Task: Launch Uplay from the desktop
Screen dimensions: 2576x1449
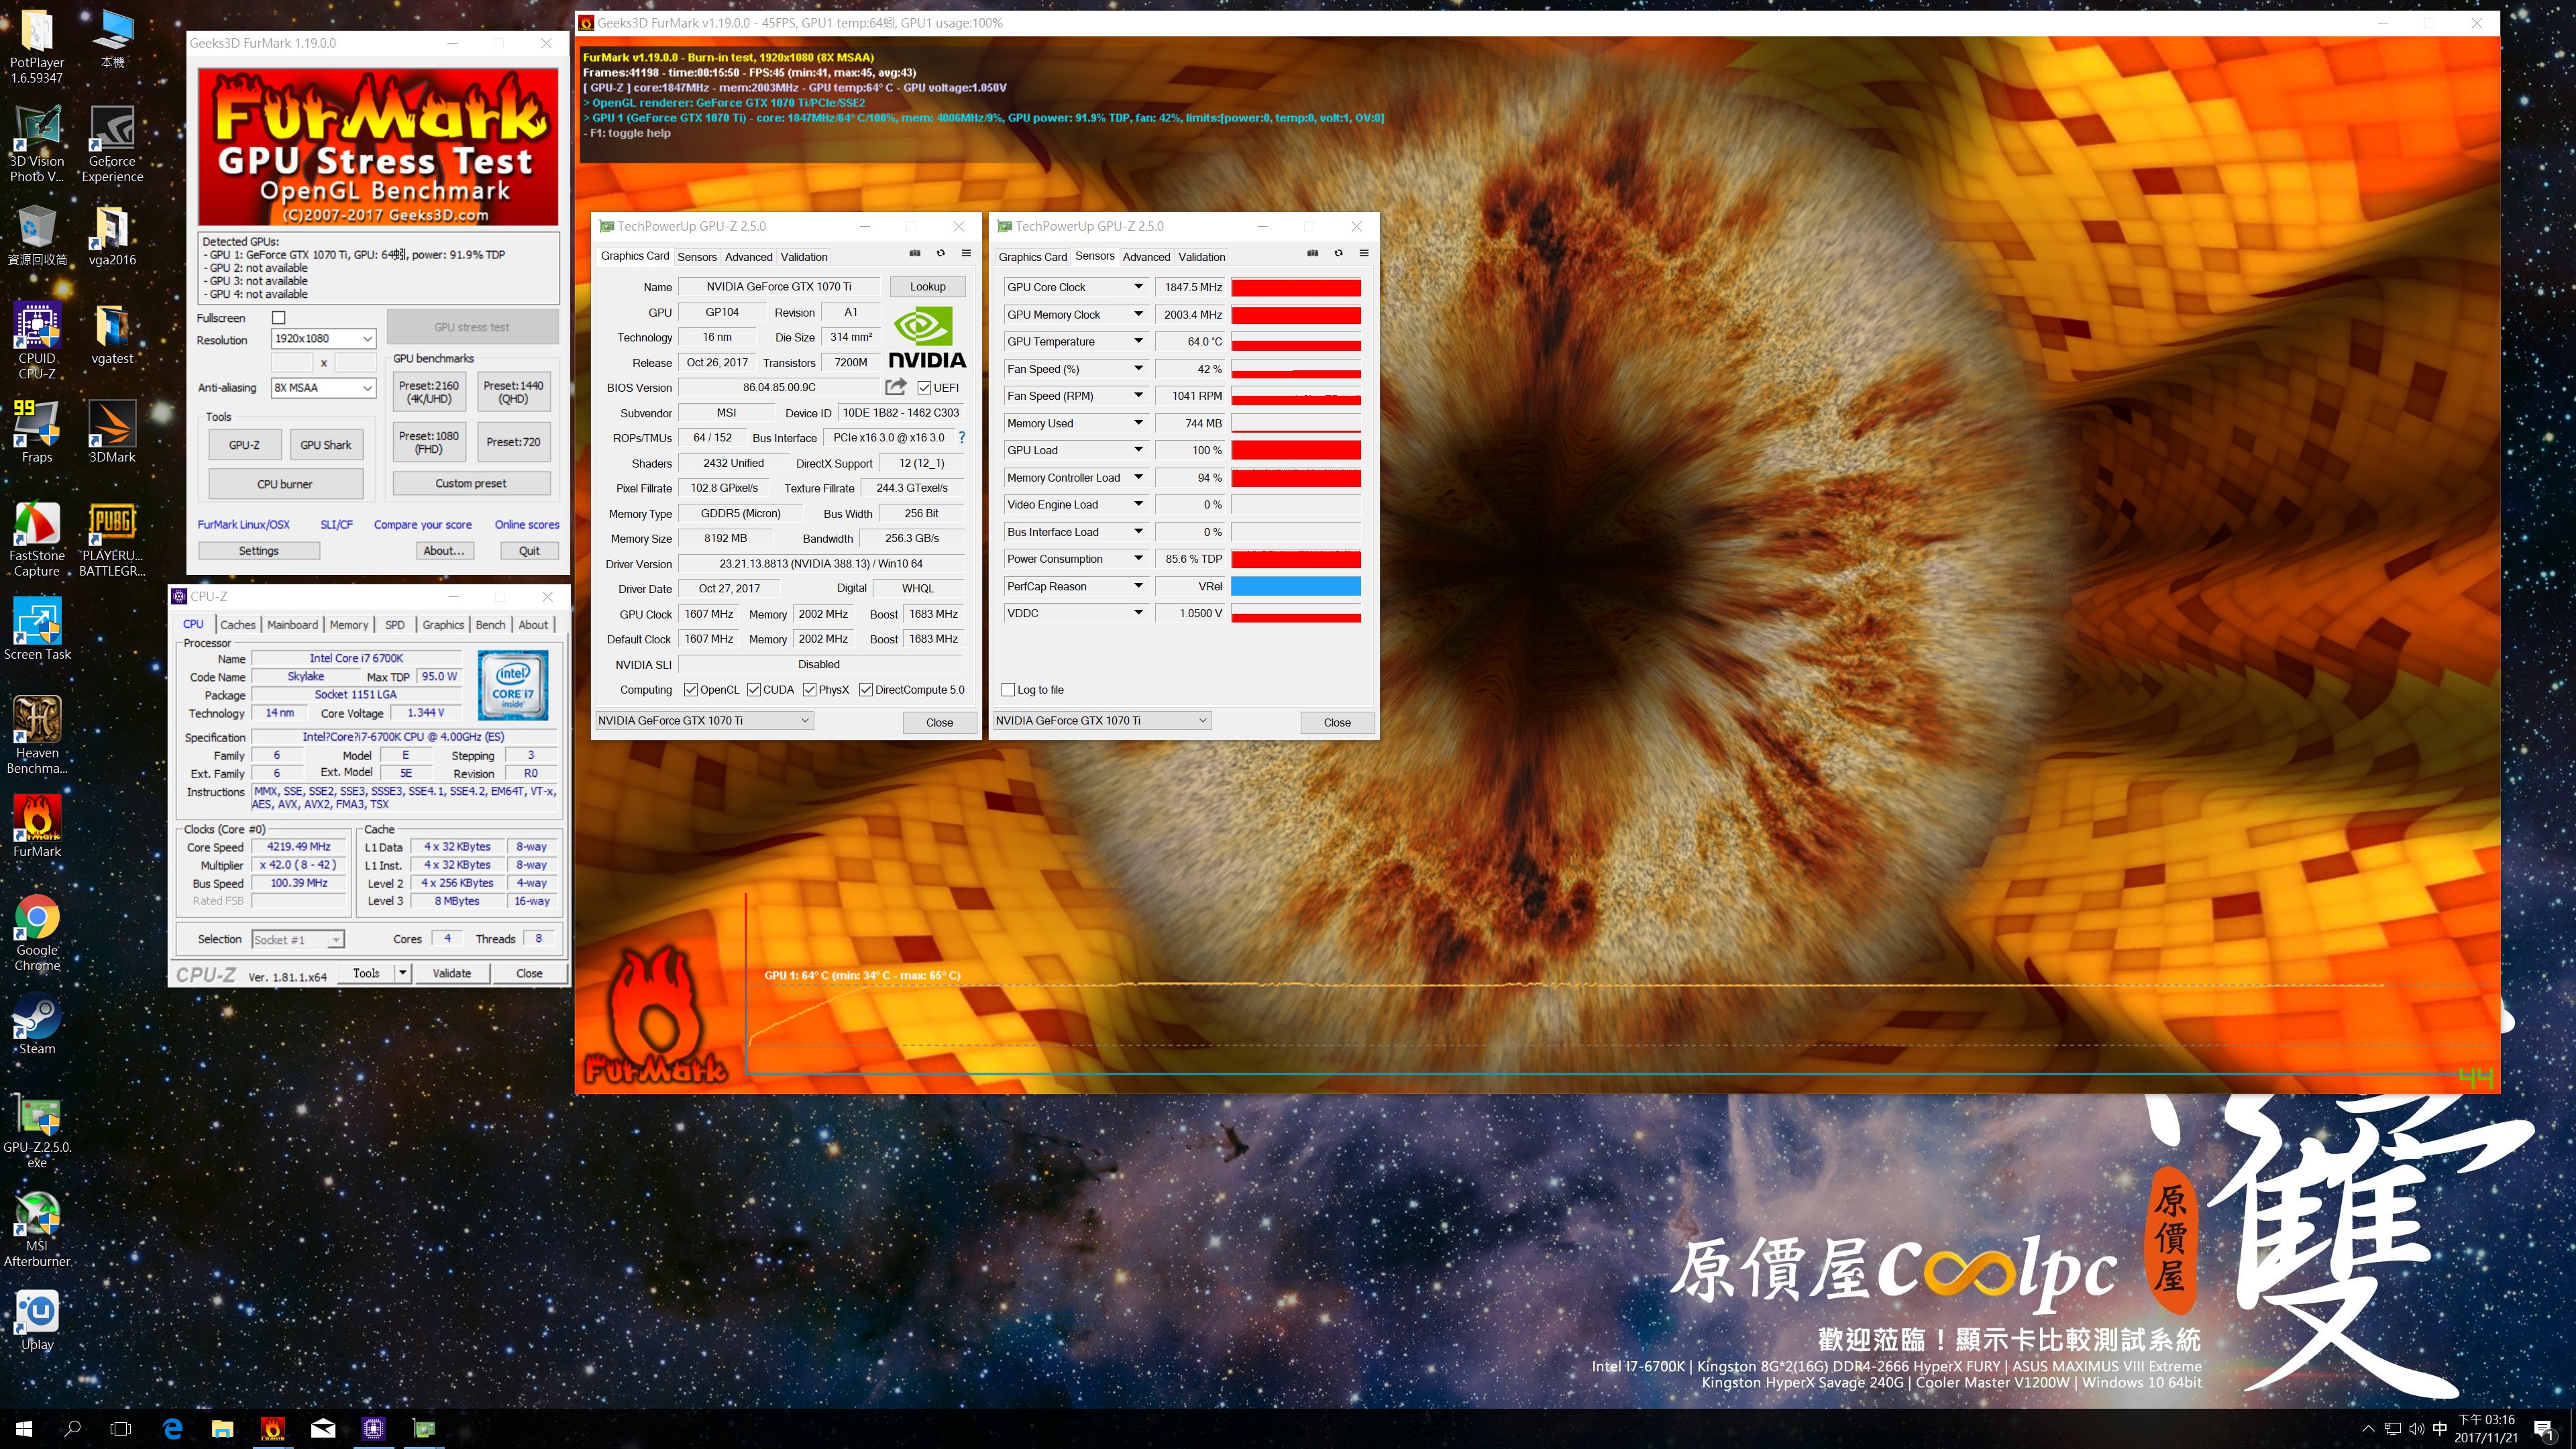Action: click(37, 1321)
